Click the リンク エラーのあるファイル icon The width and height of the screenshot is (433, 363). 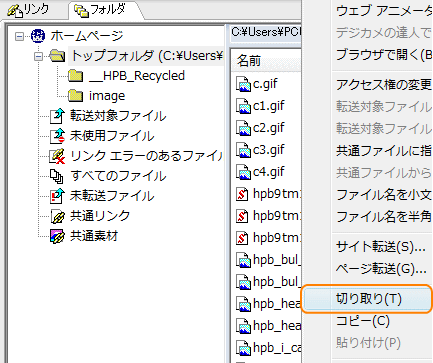click(57, 156)
